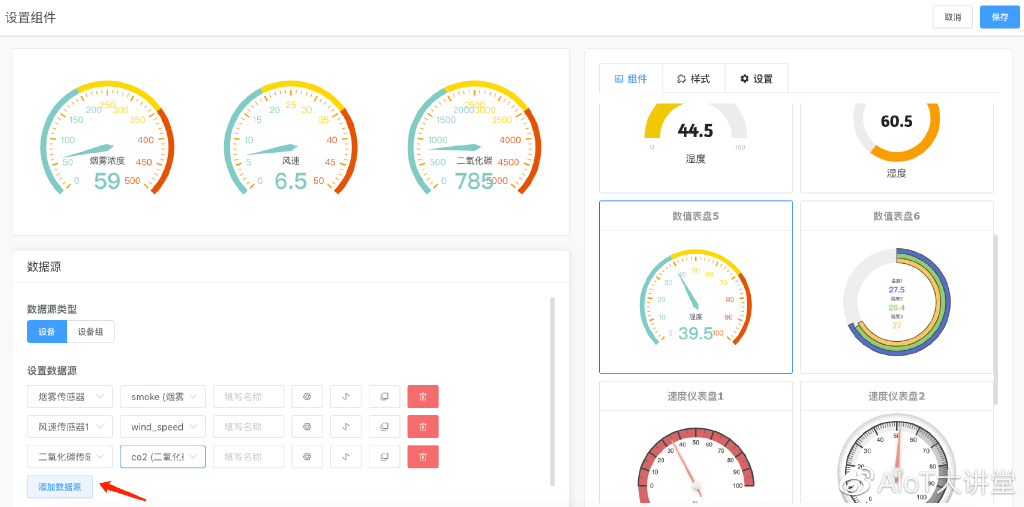The image size is (1024, 507).
Task: Click the 烟雾浓度 preview gauge
Action: tap(108, 139)
